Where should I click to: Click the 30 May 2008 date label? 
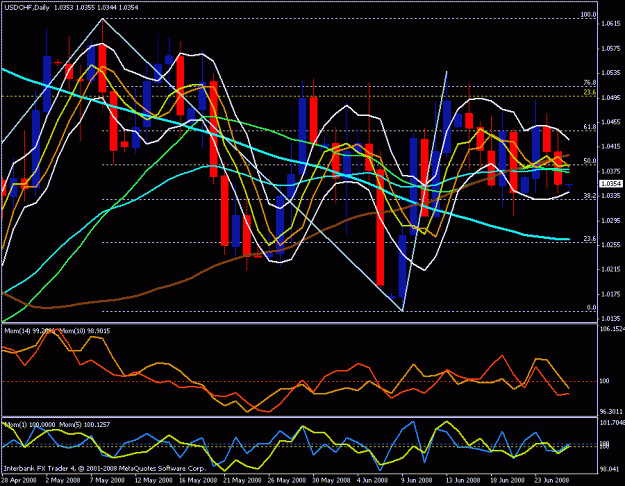pos(330,480)
